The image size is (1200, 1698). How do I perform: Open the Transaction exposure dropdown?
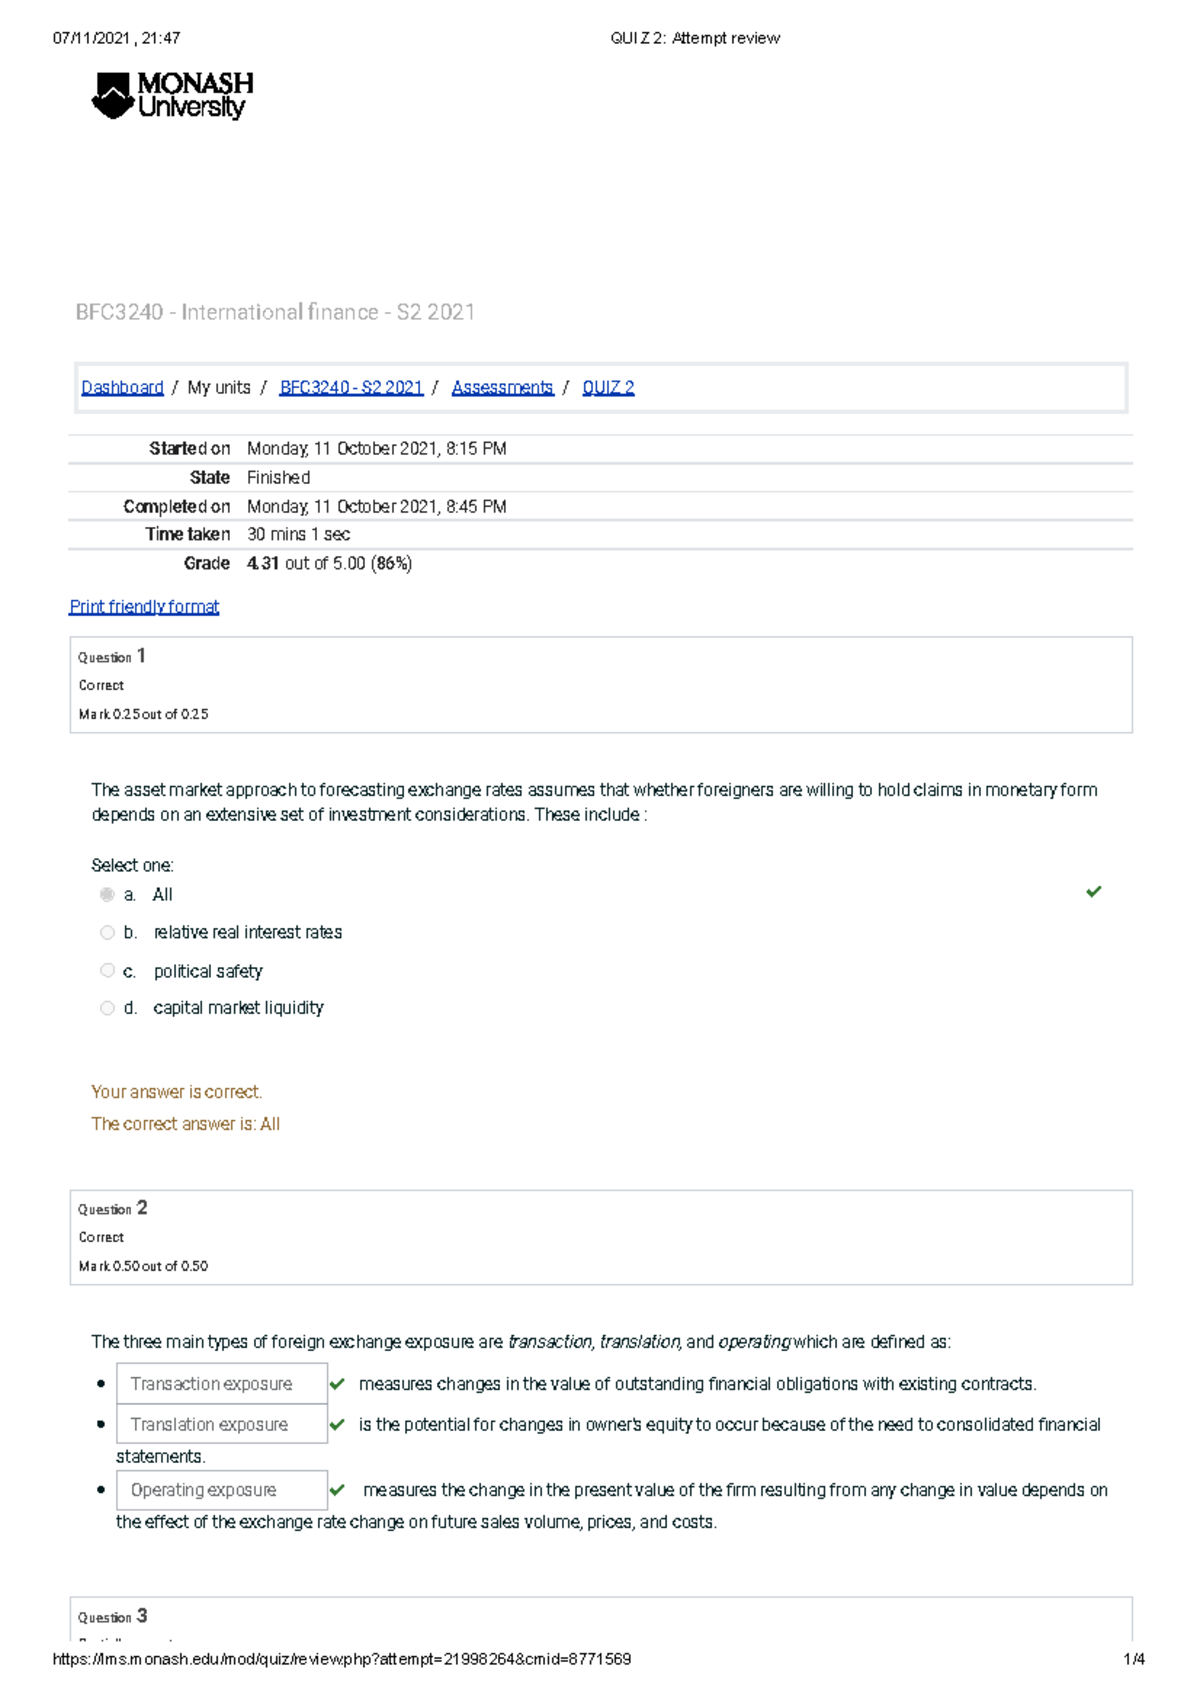tap(221, 1384)
